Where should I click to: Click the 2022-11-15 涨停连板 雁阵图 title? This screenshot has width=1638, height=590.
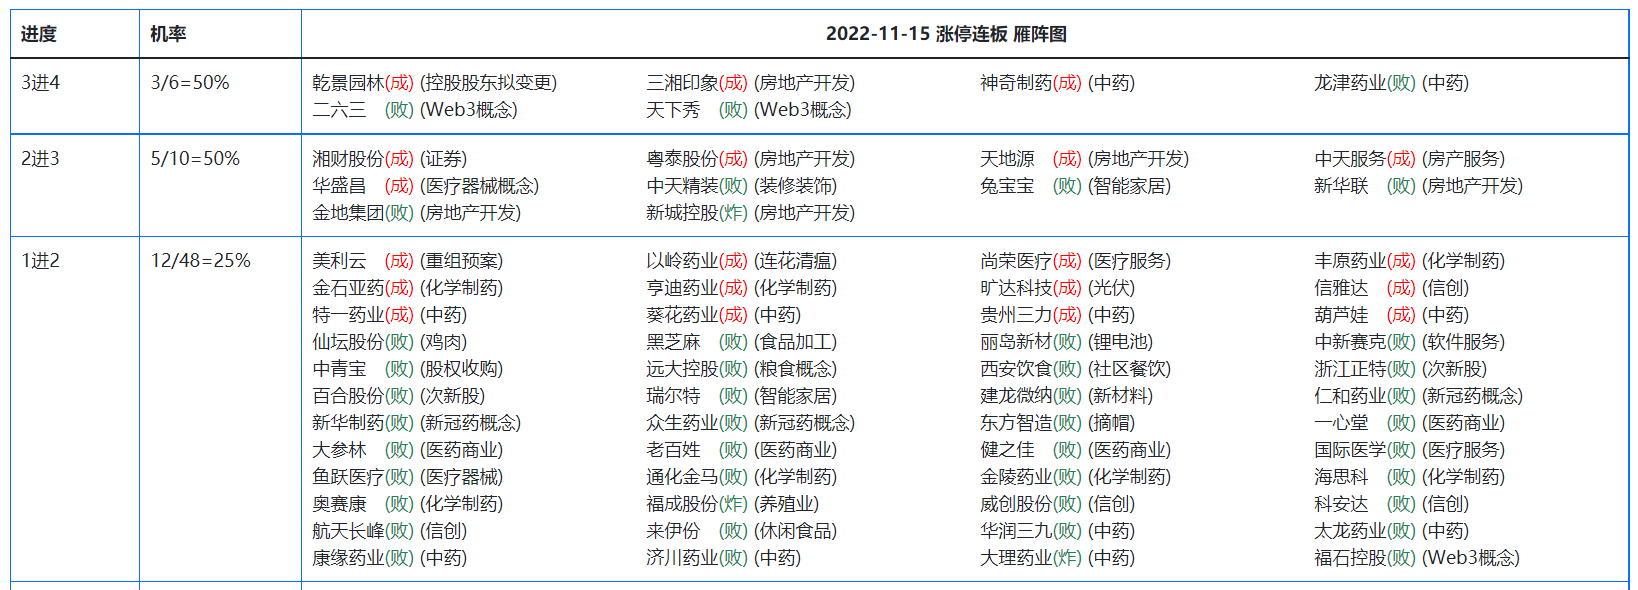(x=946, y=34)
